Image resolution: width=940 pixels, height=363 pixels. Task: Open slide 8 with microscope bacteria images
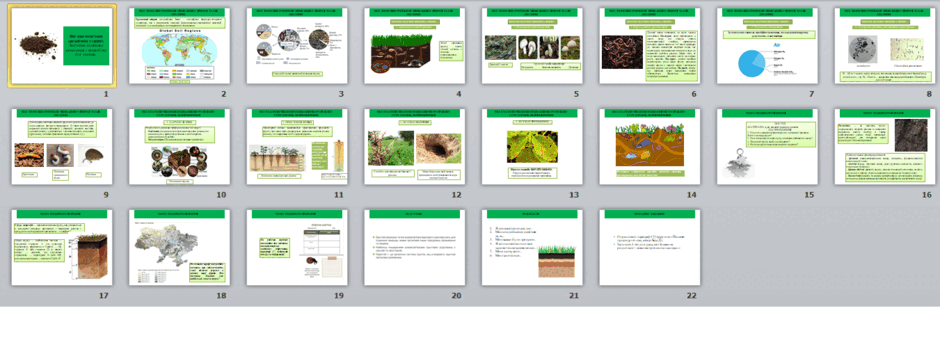pyautogui.click(x=884, y=46)
